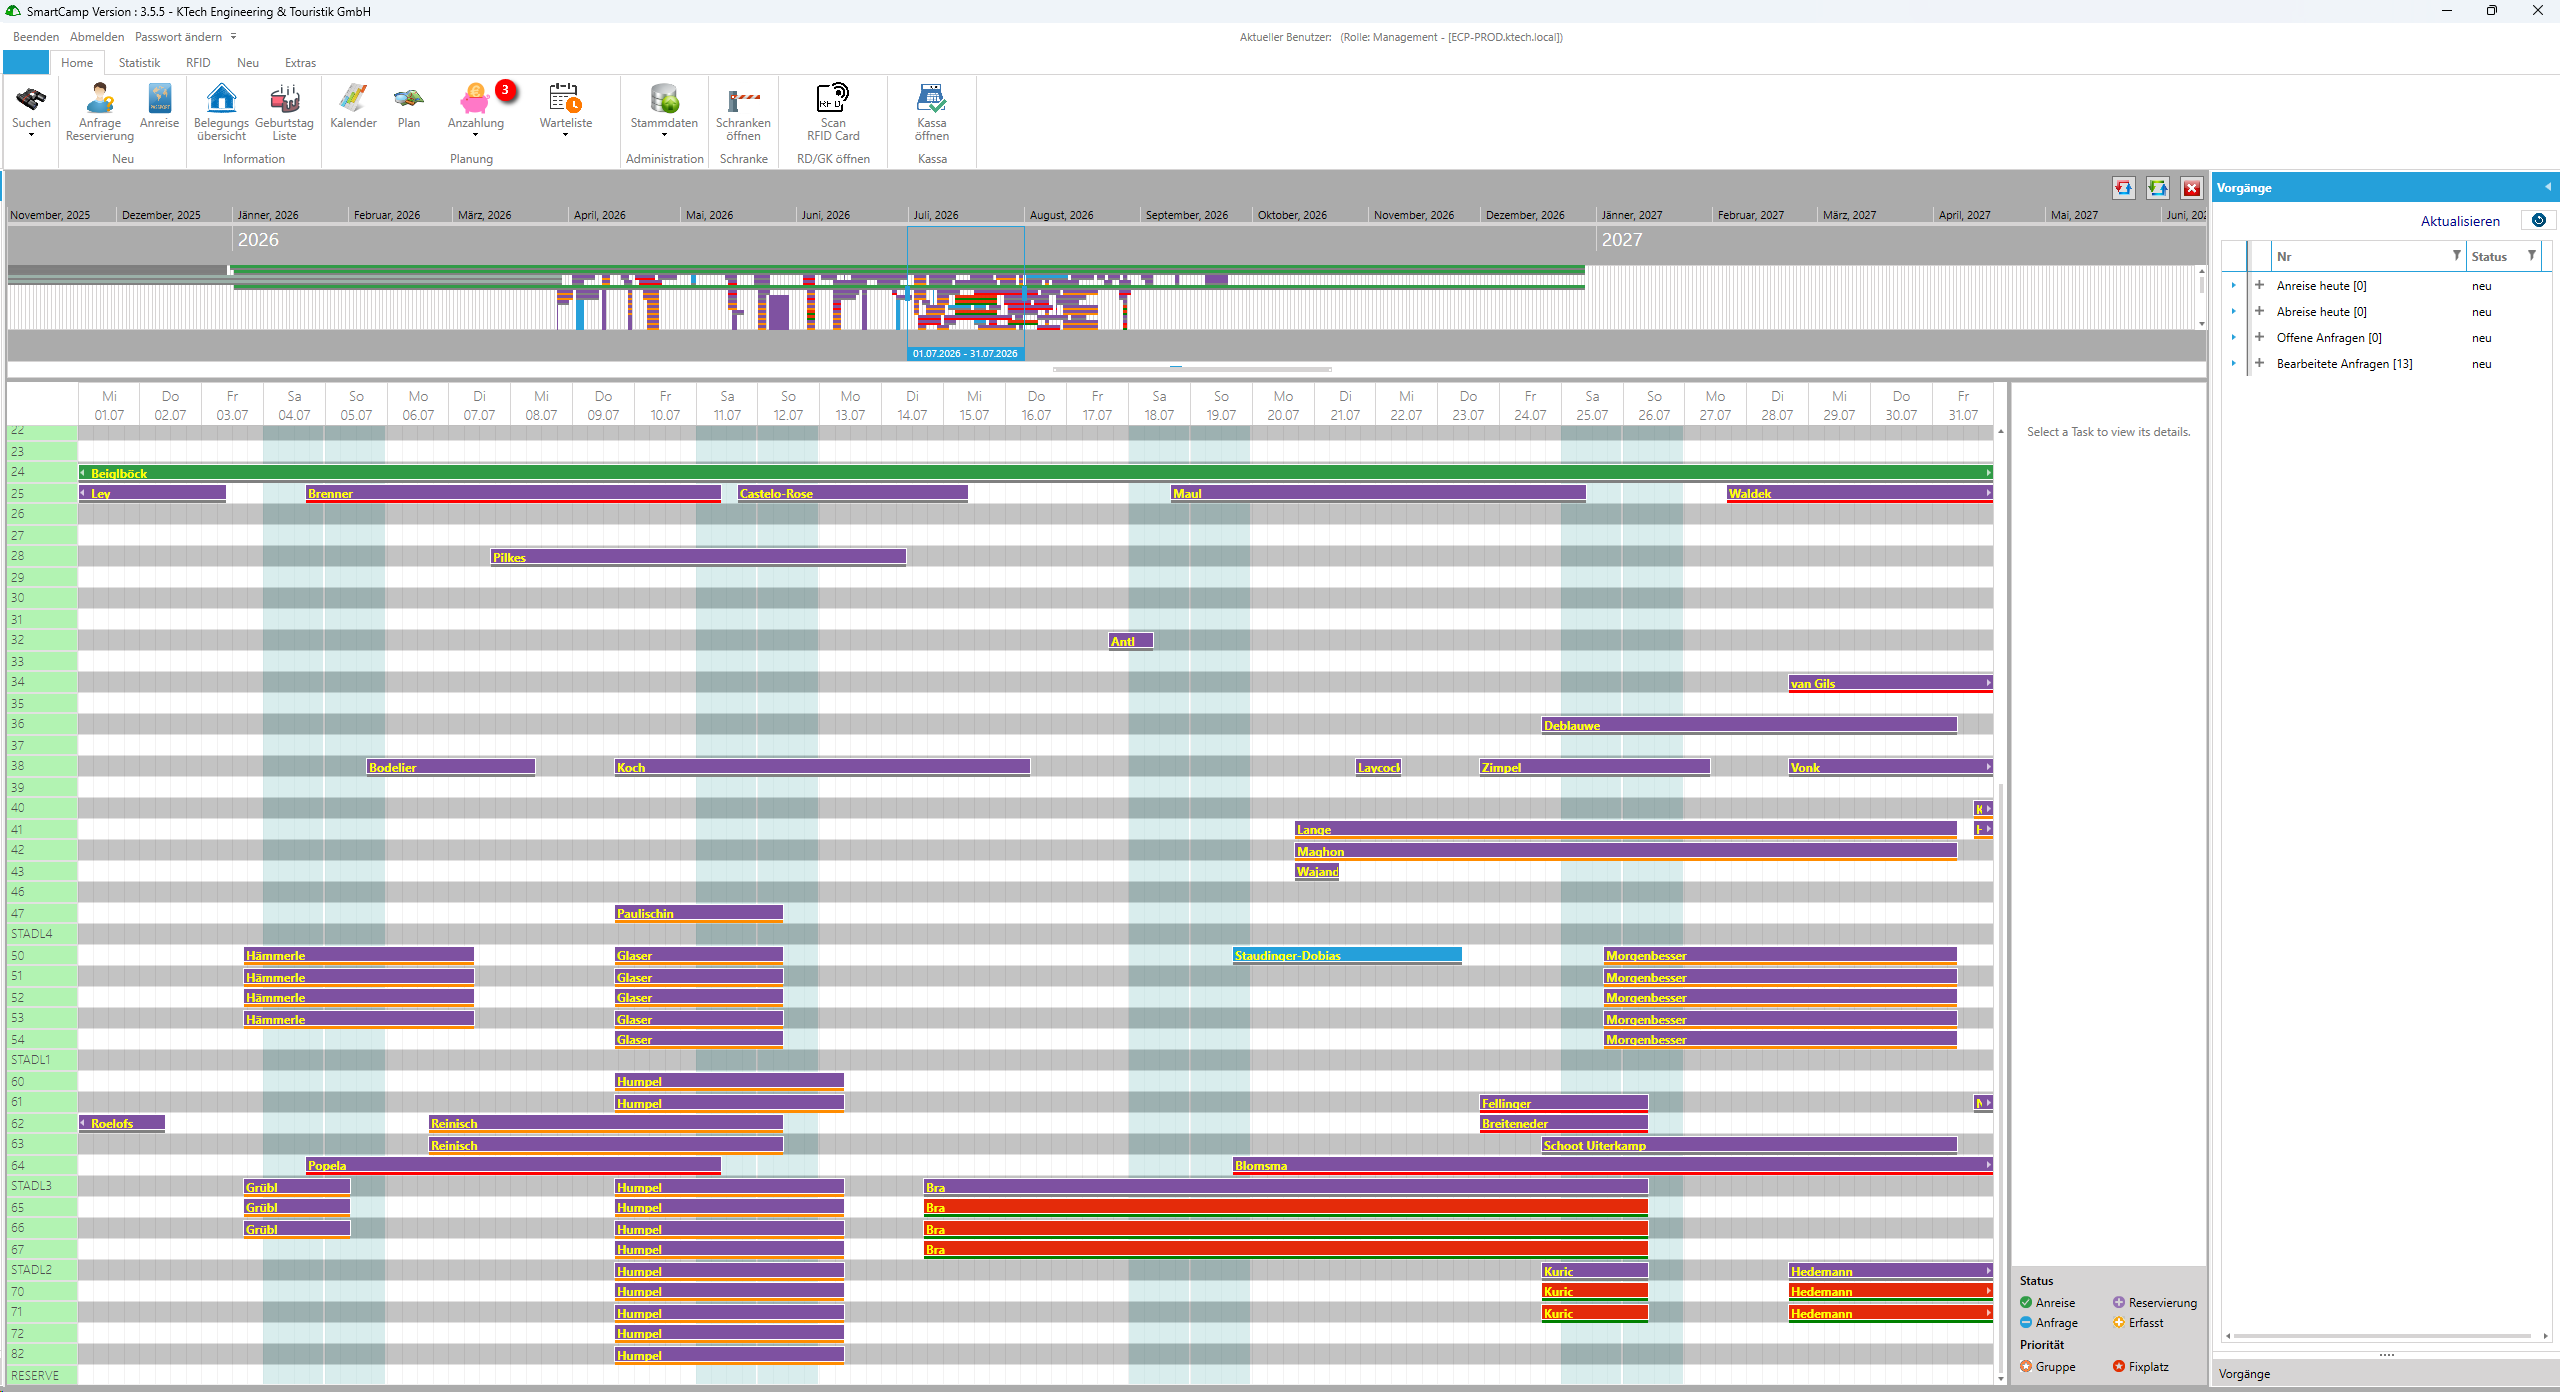Open the Extras ribbon tab
Screen dimensions: 2560x1392
[300, 63]
